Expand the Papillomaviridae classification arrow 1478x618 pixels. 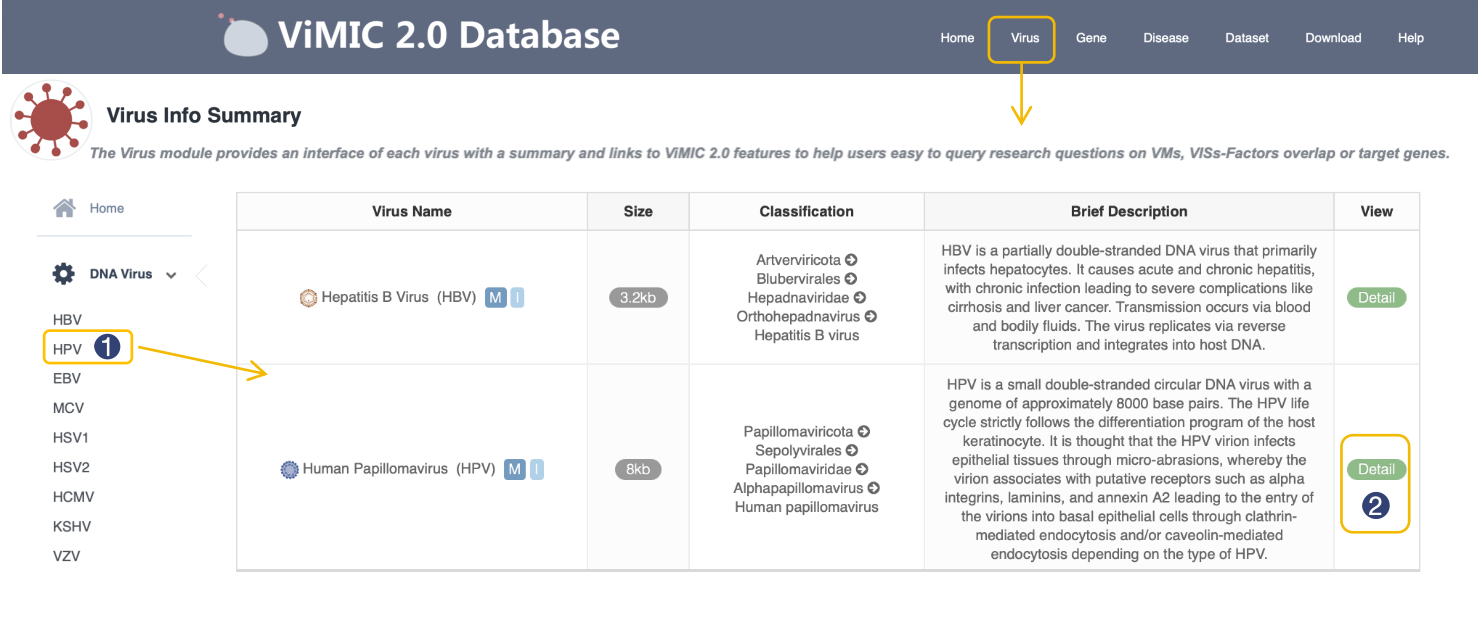[862, 469]
